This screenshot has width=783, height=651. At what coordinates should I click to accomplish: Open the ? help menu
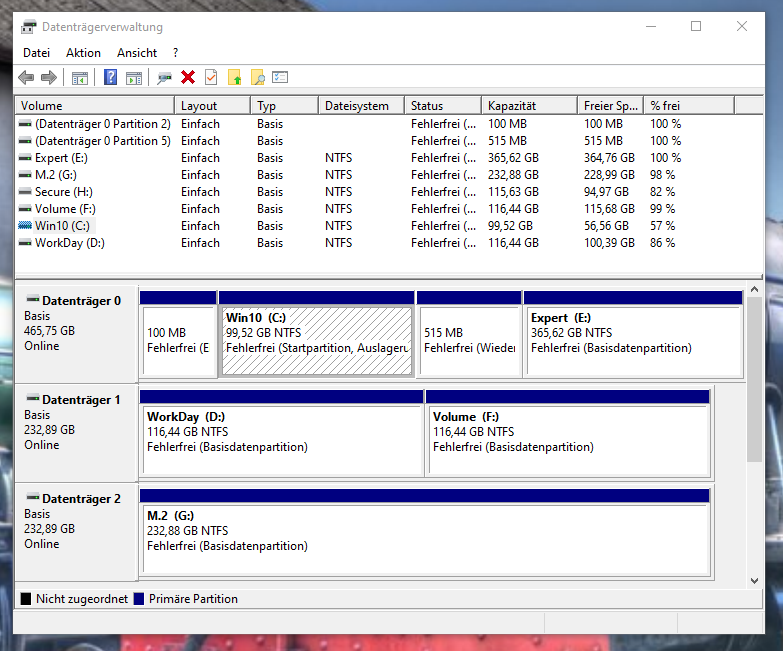(175, 53)
